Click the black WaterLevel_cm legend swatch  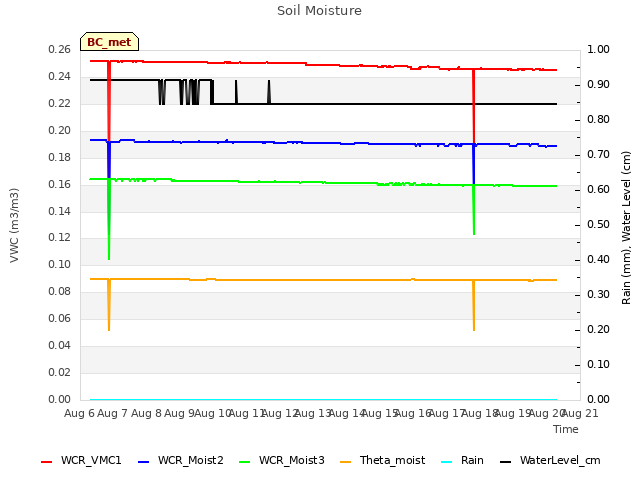506,462
